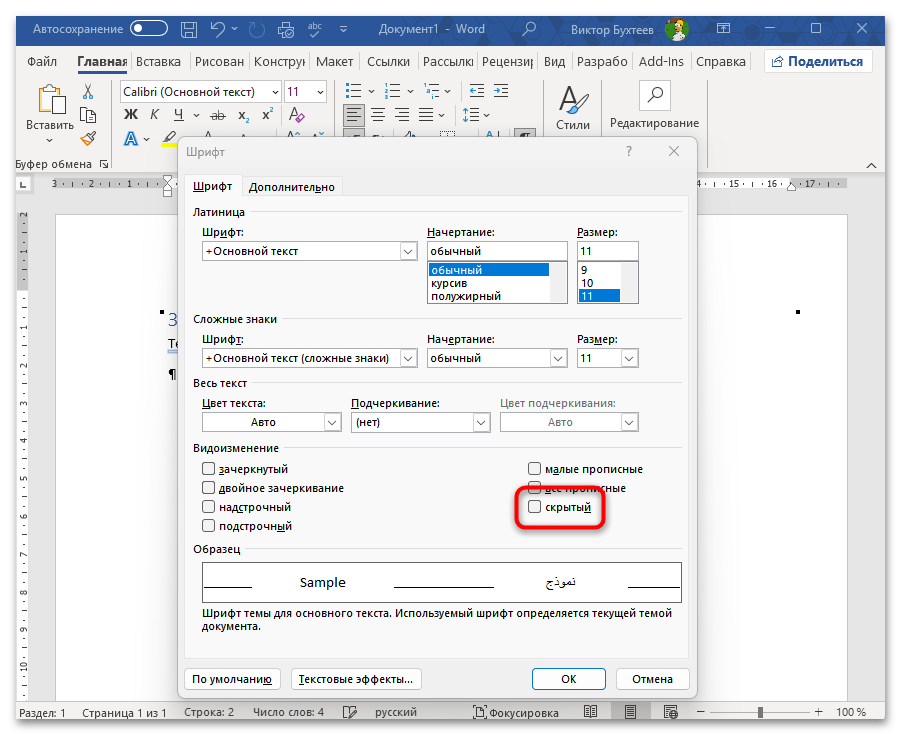
Task: Expand the Цвет текста dropdown
Action: [332, 422]
